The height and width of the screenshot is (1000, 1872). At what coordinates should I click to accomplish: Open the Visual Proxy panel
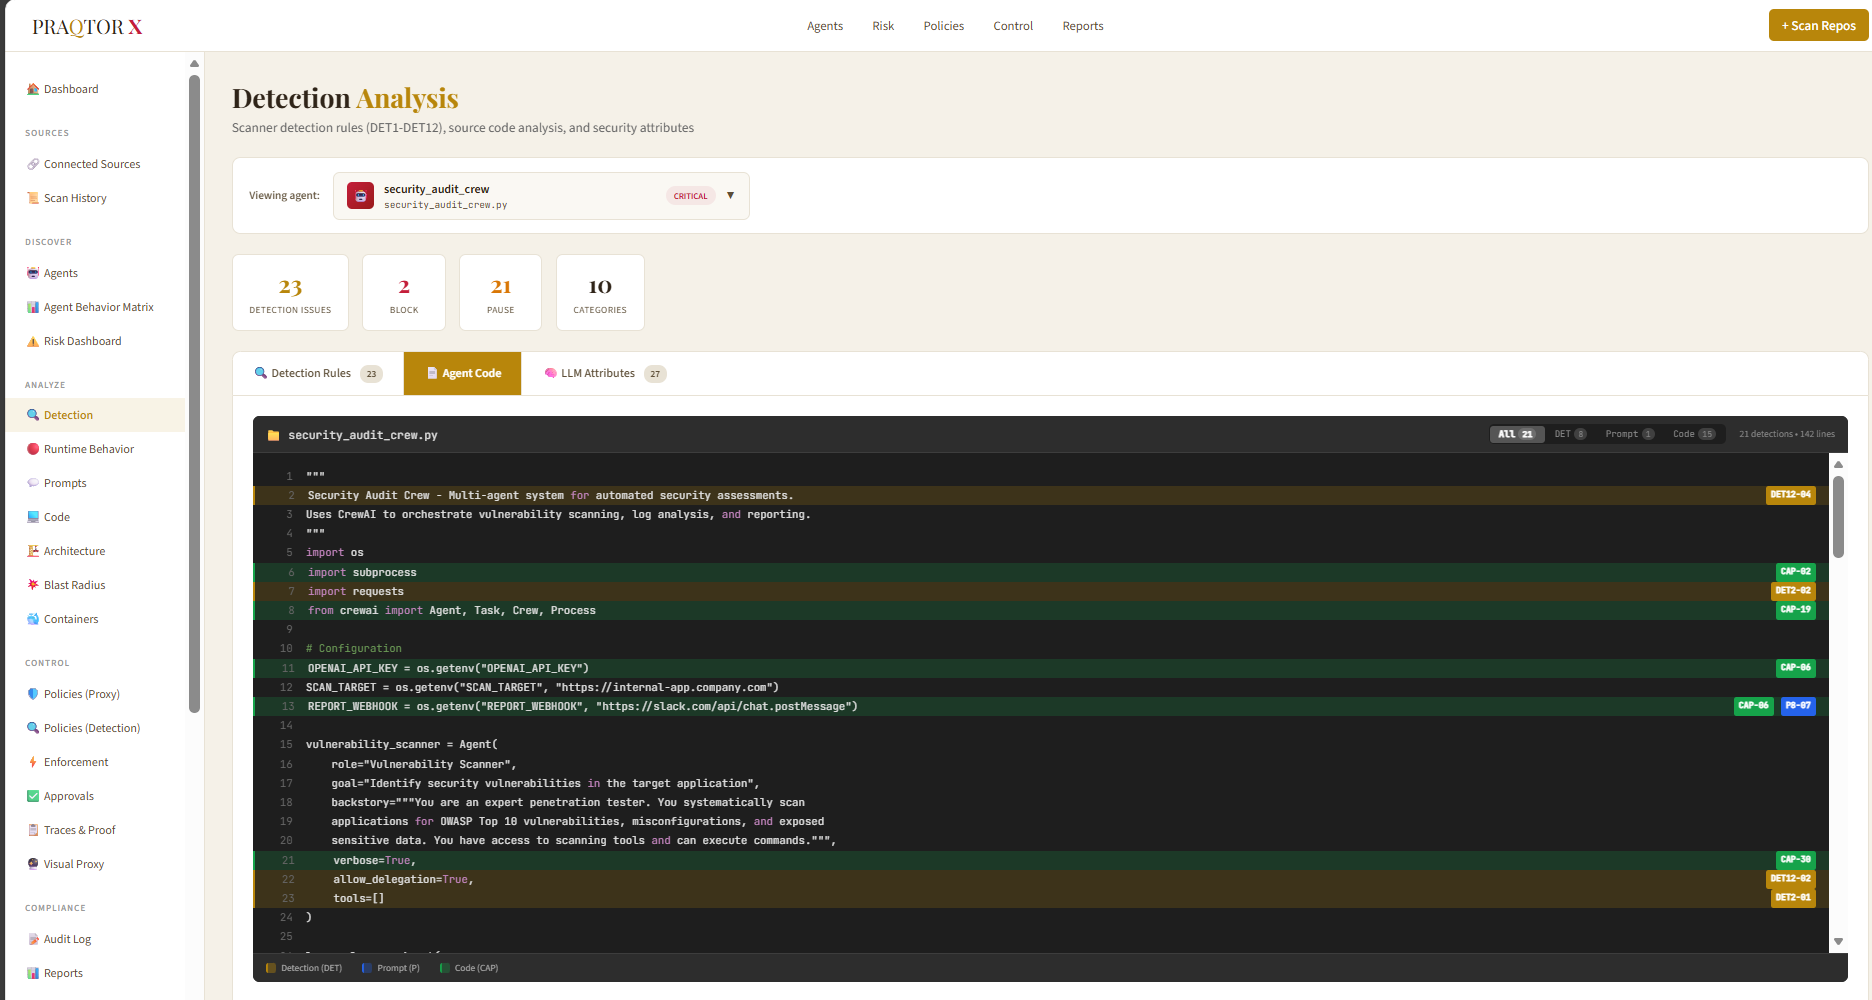pyautogui.click(x=74, y=864)
